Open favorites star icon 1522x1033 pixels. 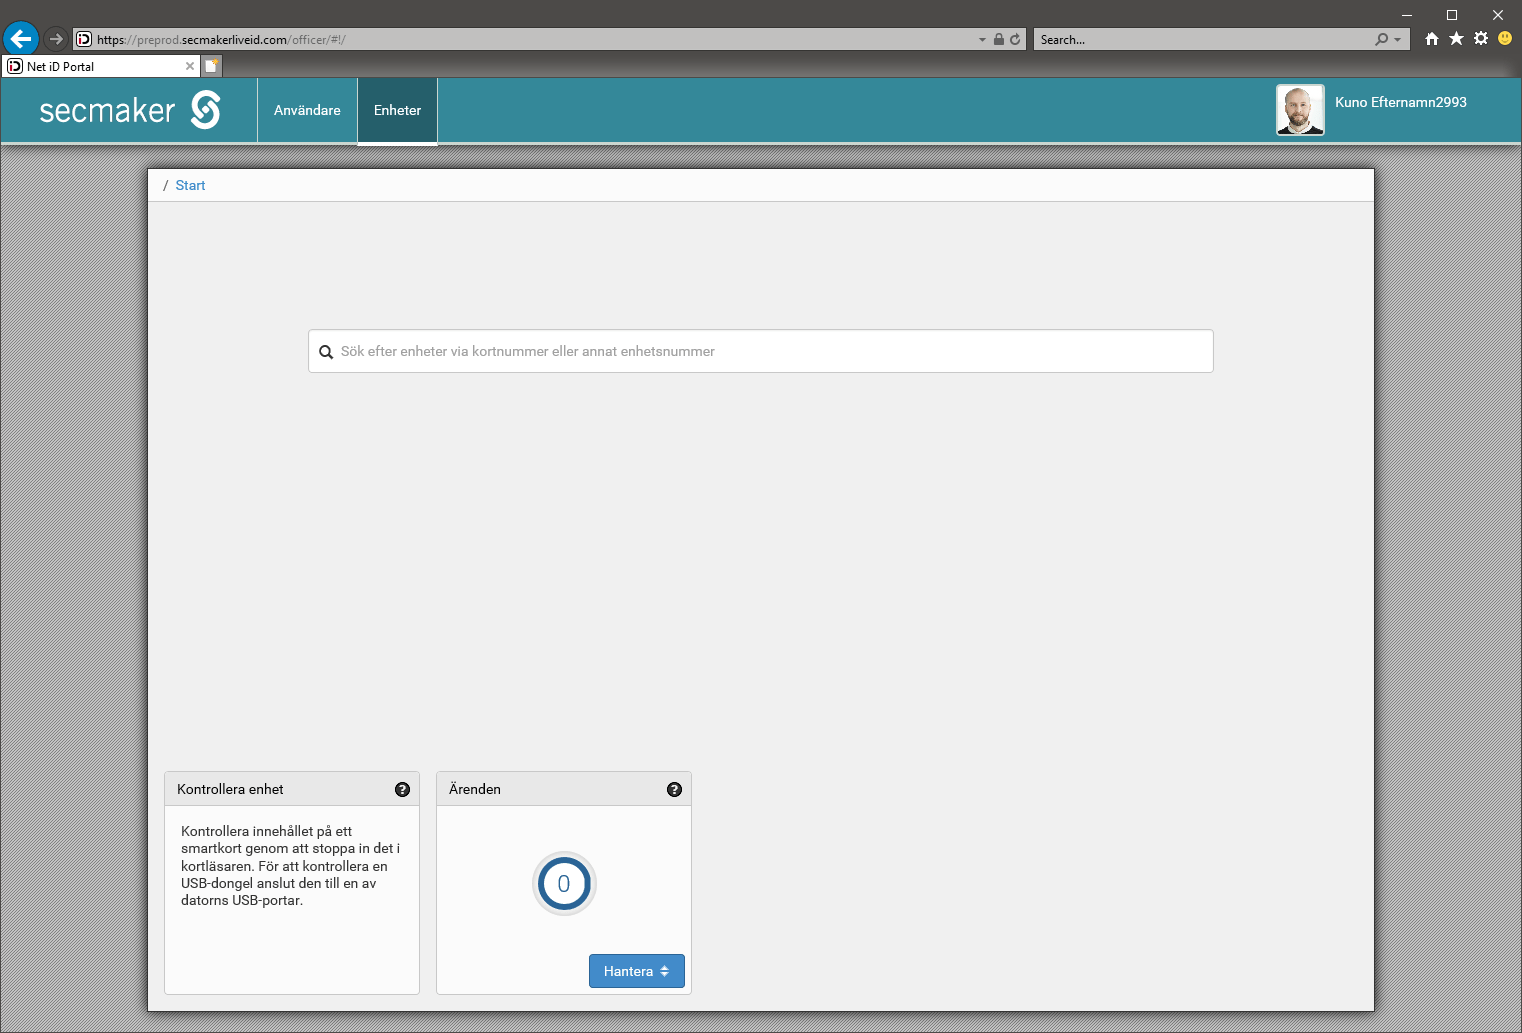[1456, 39]
